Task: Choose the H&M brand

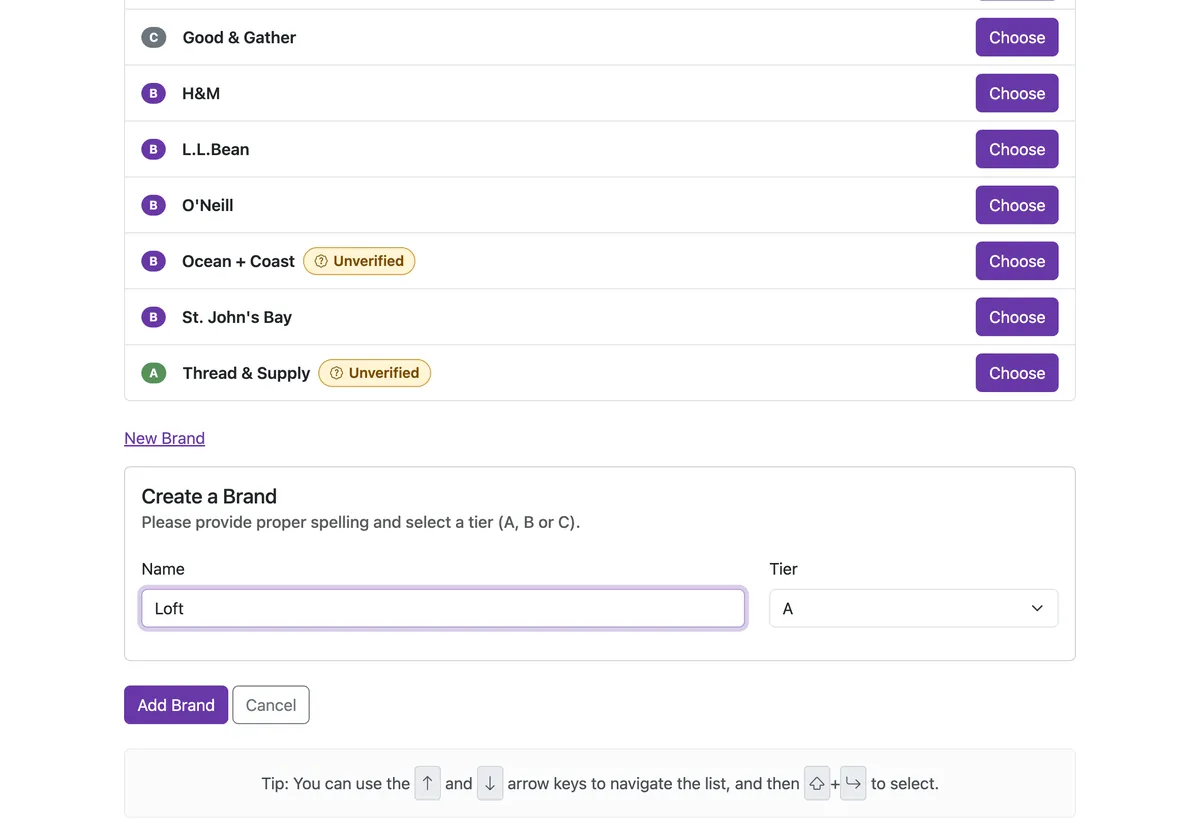Action: point(1017,93)
